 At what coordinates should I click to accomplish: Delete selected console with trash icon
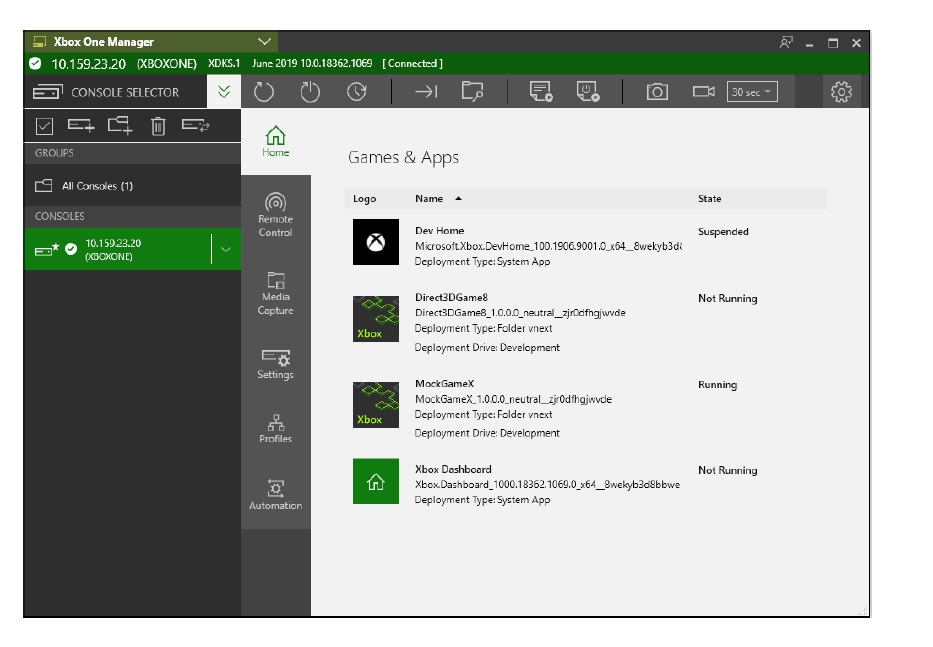tap(158, 126)
